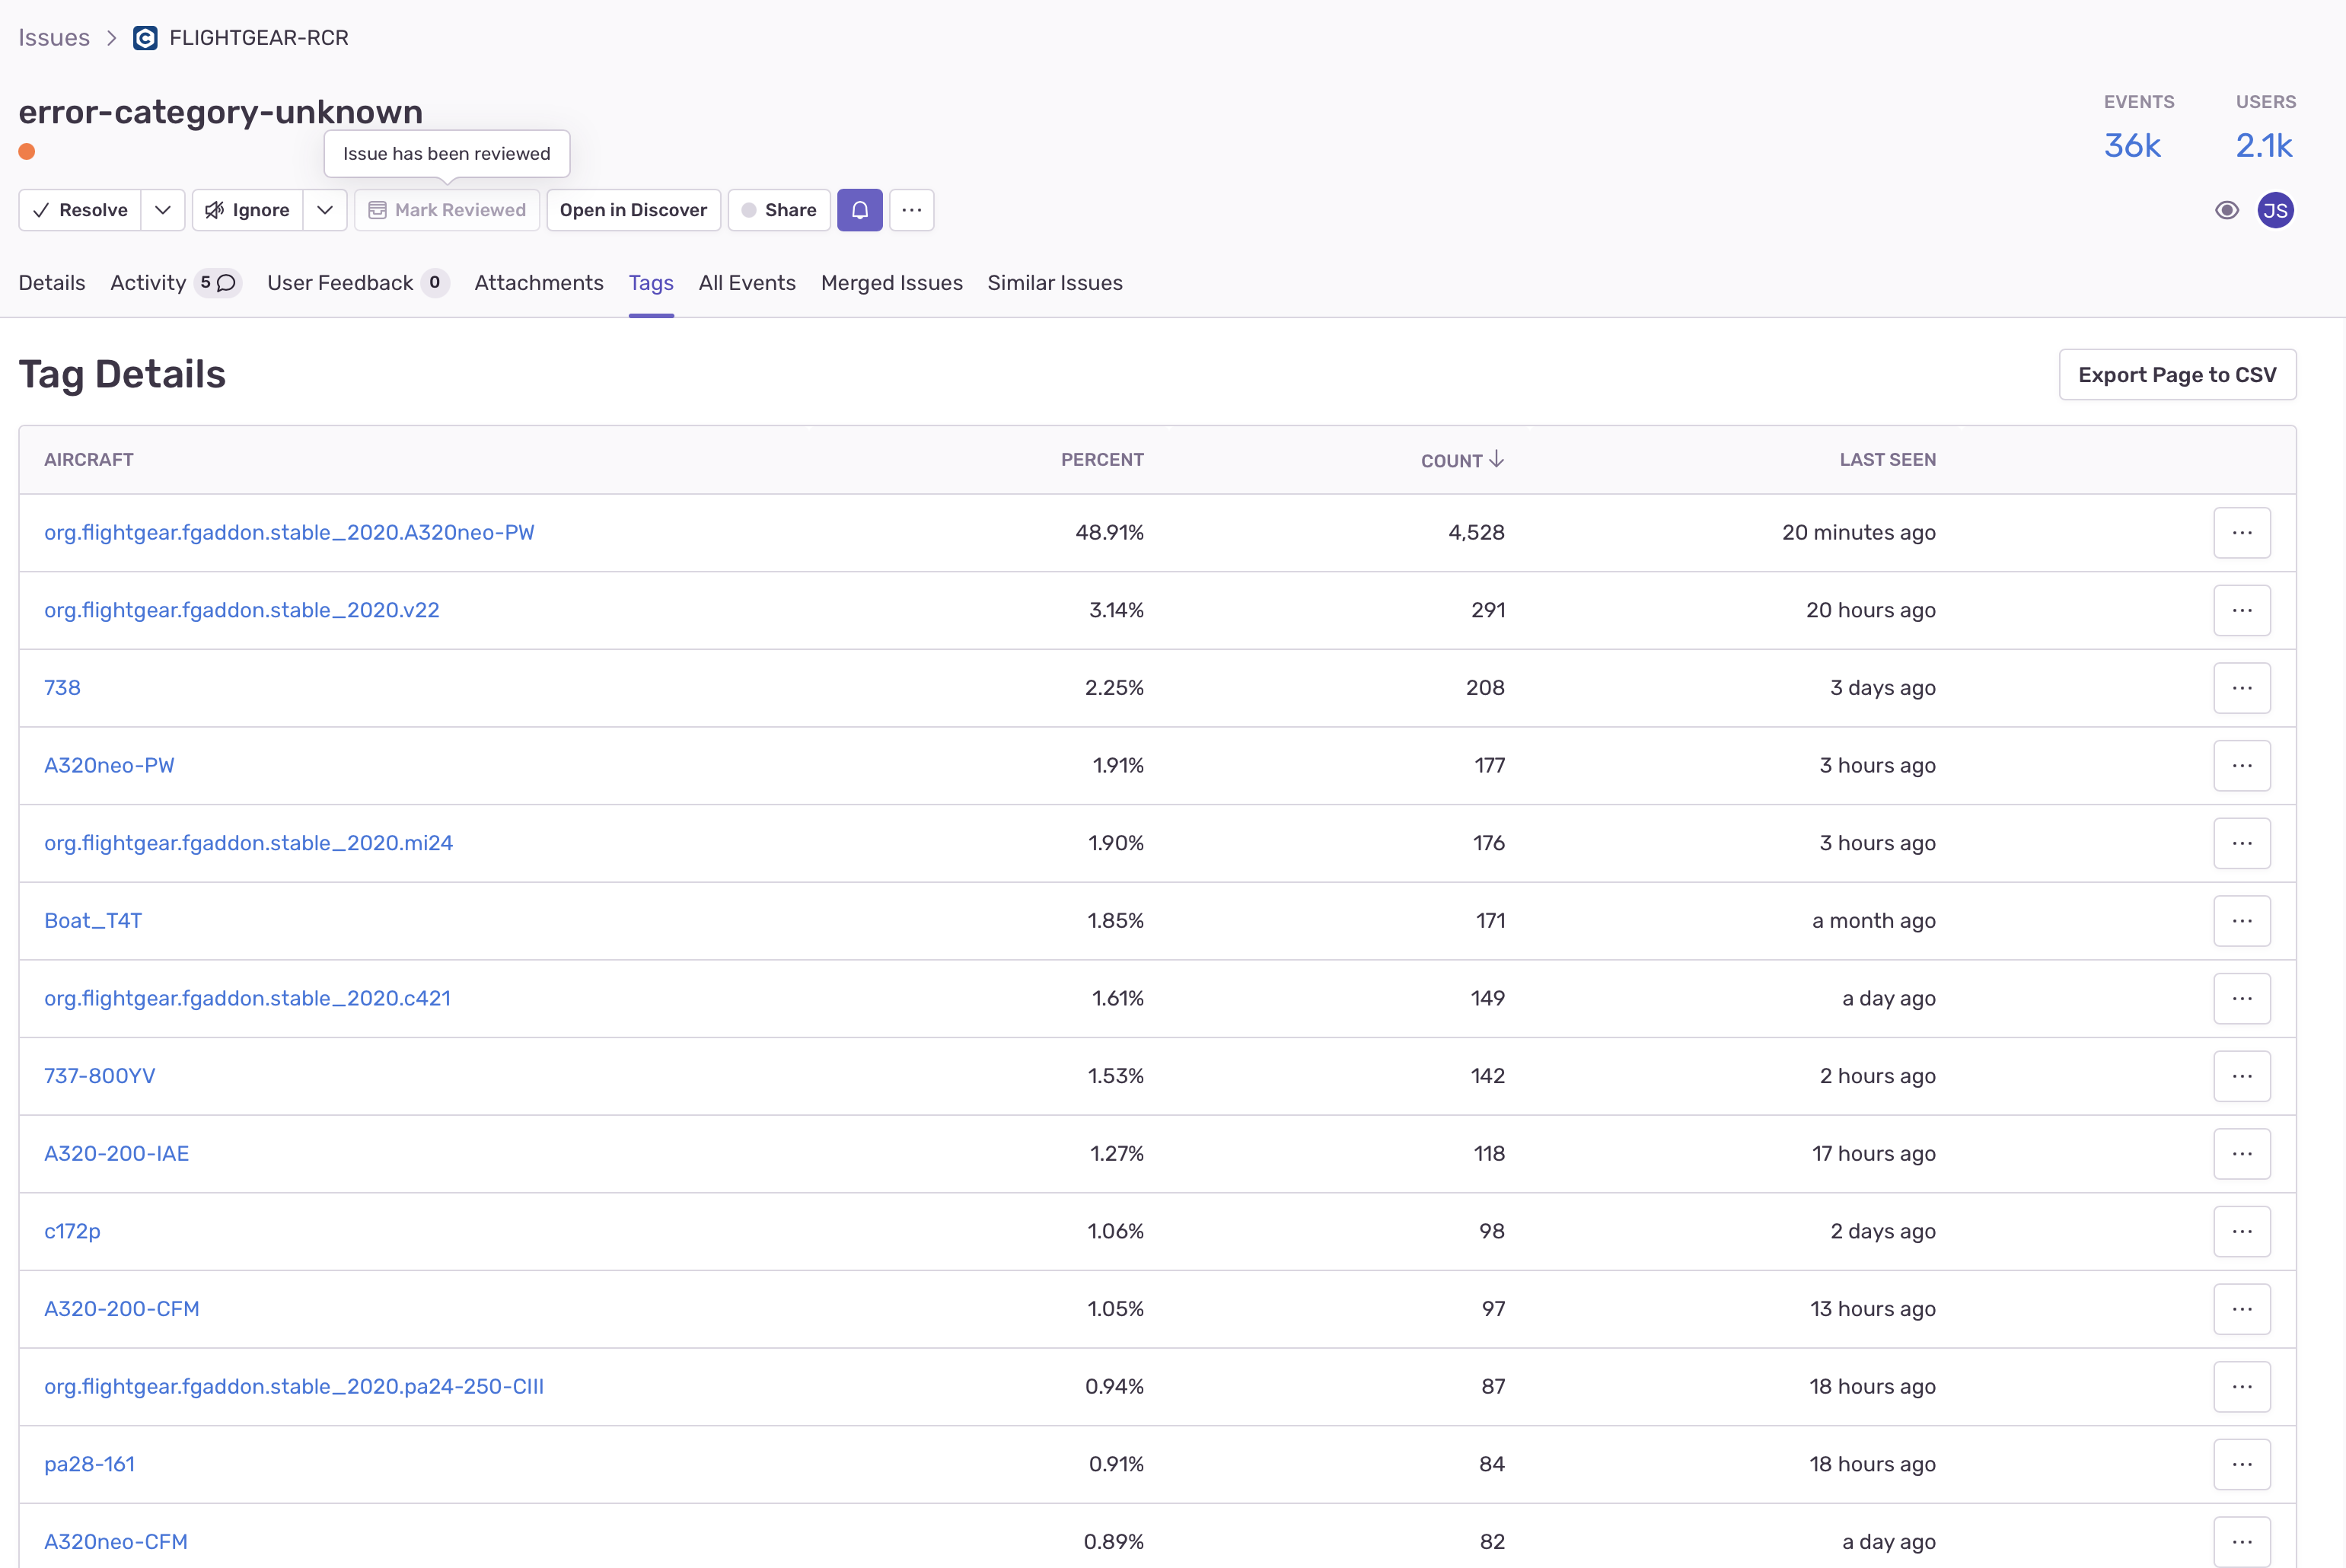Open the row actions menu for 737-800YV

[x=2242, y=1076]
